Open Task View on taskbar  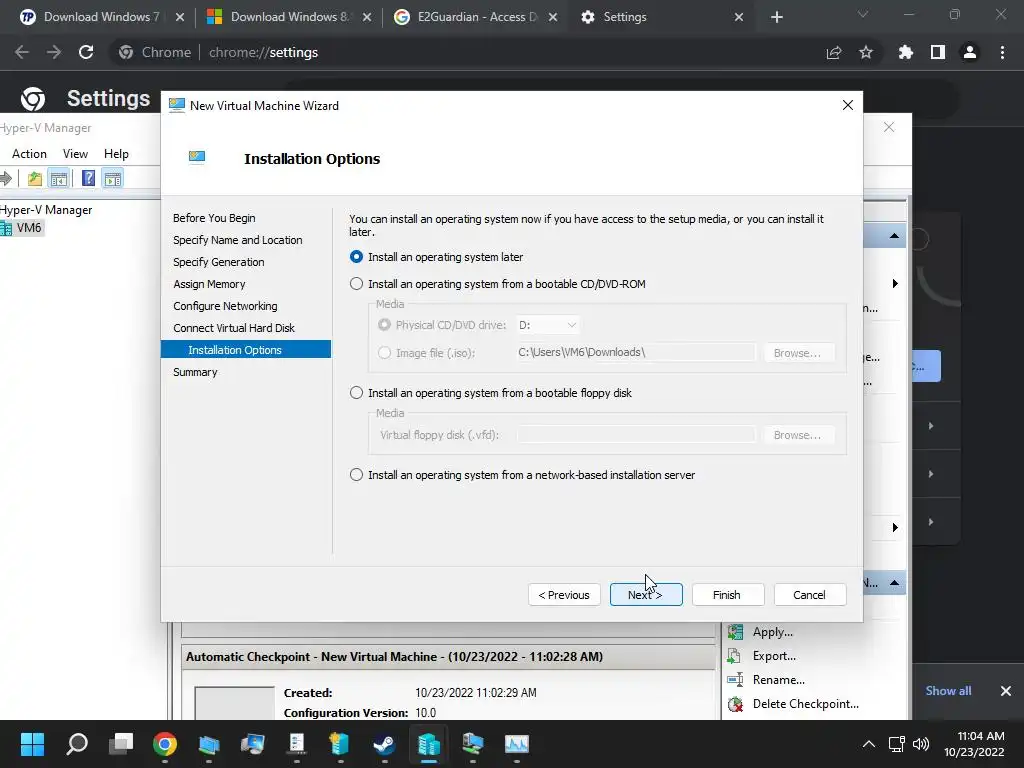121,744
